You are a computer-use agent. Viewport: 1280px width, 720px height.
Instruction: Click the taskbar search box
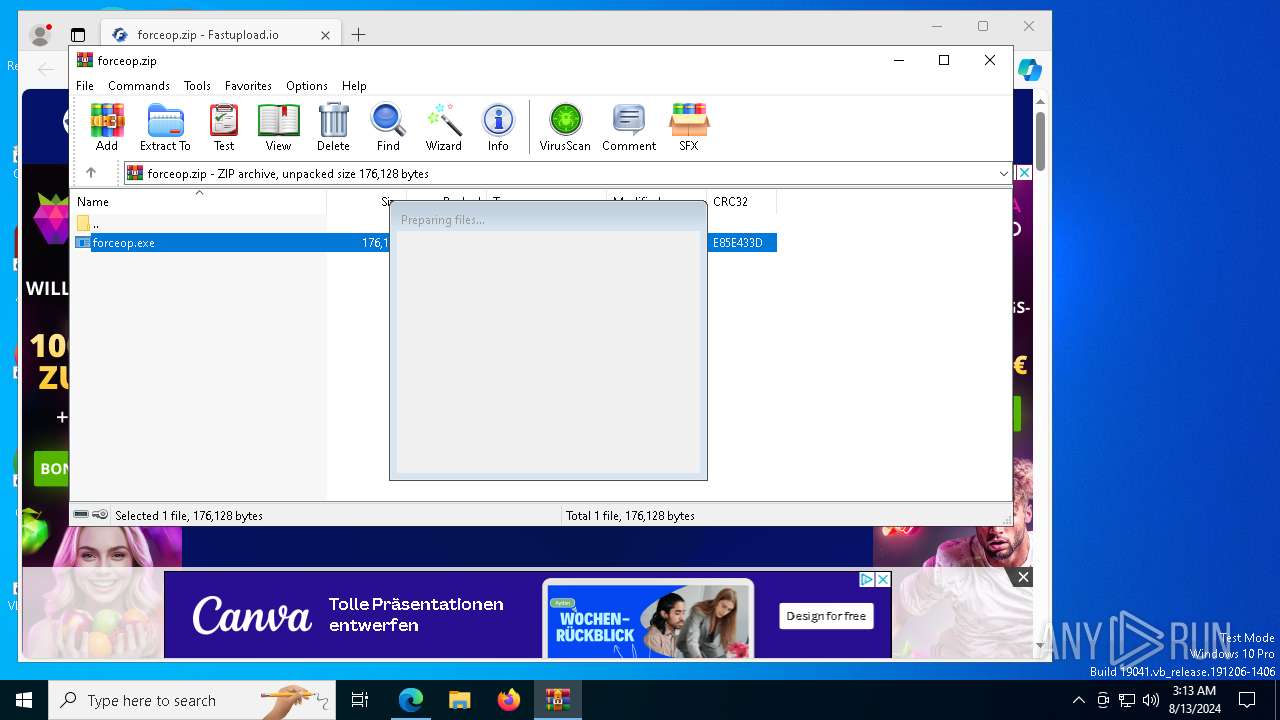click(192, 700)
